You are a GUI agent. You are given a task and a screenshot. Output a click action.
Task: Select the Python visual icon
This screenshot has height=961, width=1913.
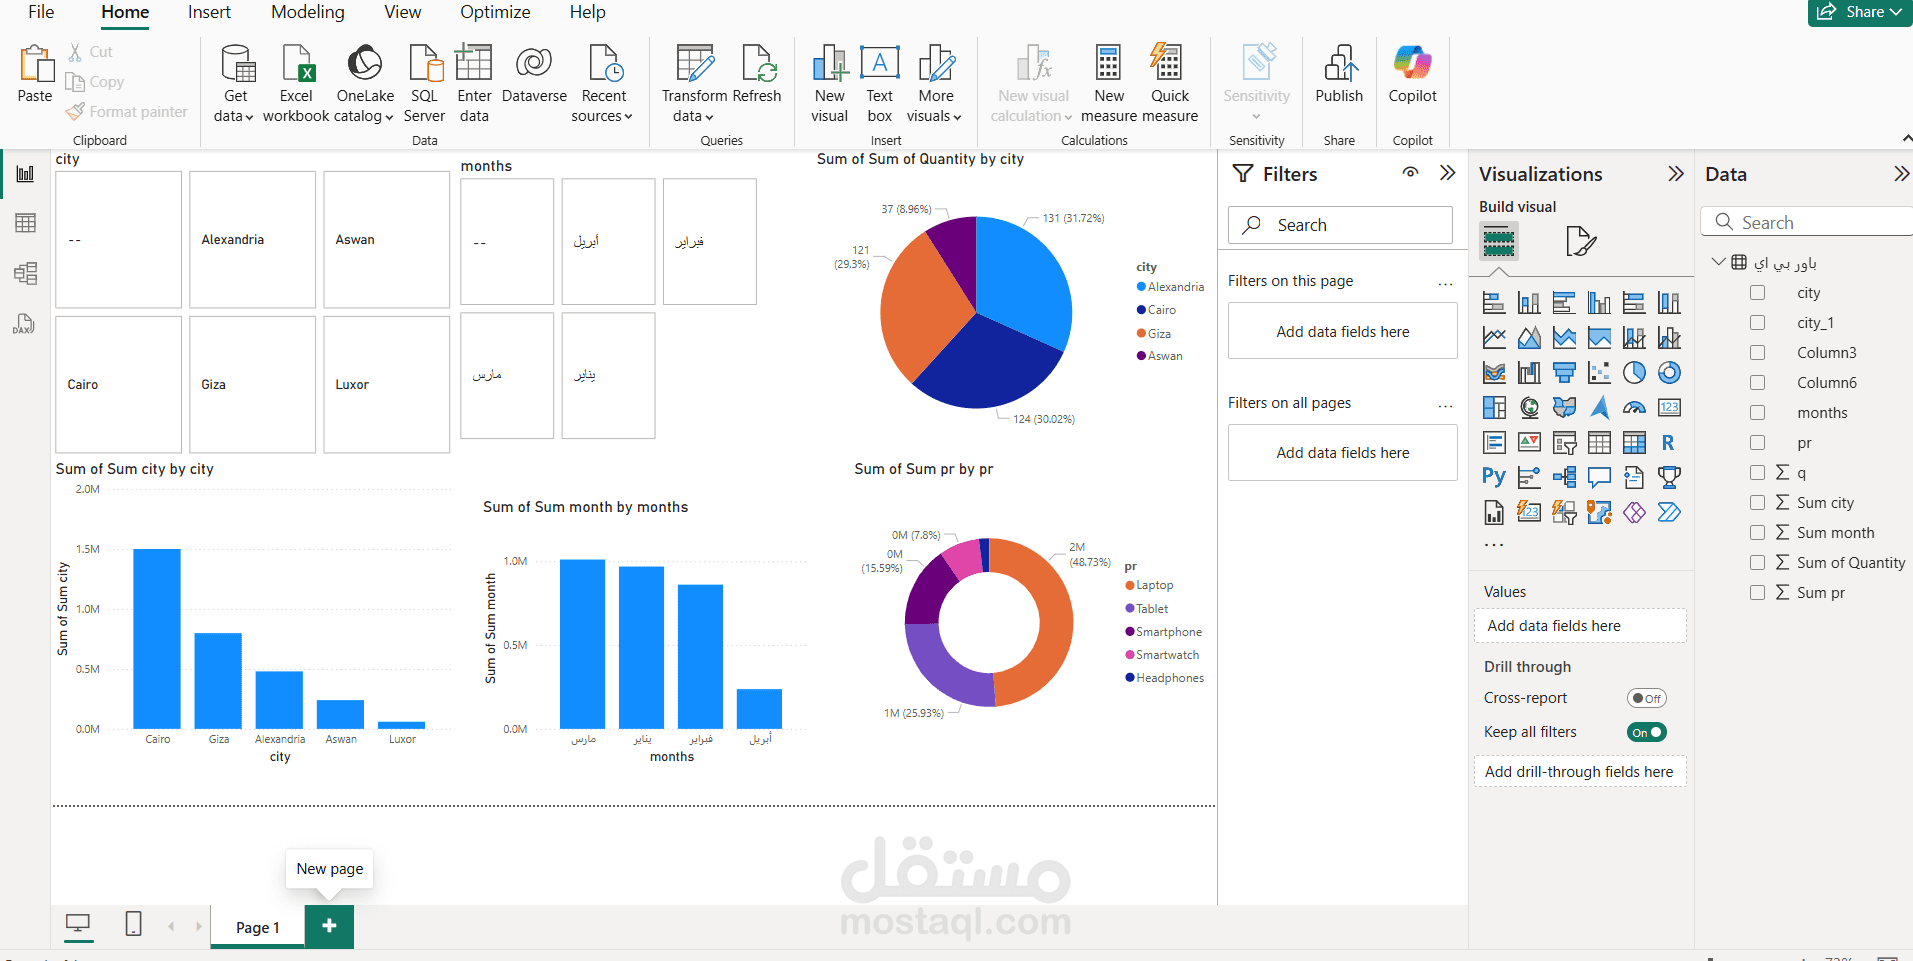tap(1494, 478)
